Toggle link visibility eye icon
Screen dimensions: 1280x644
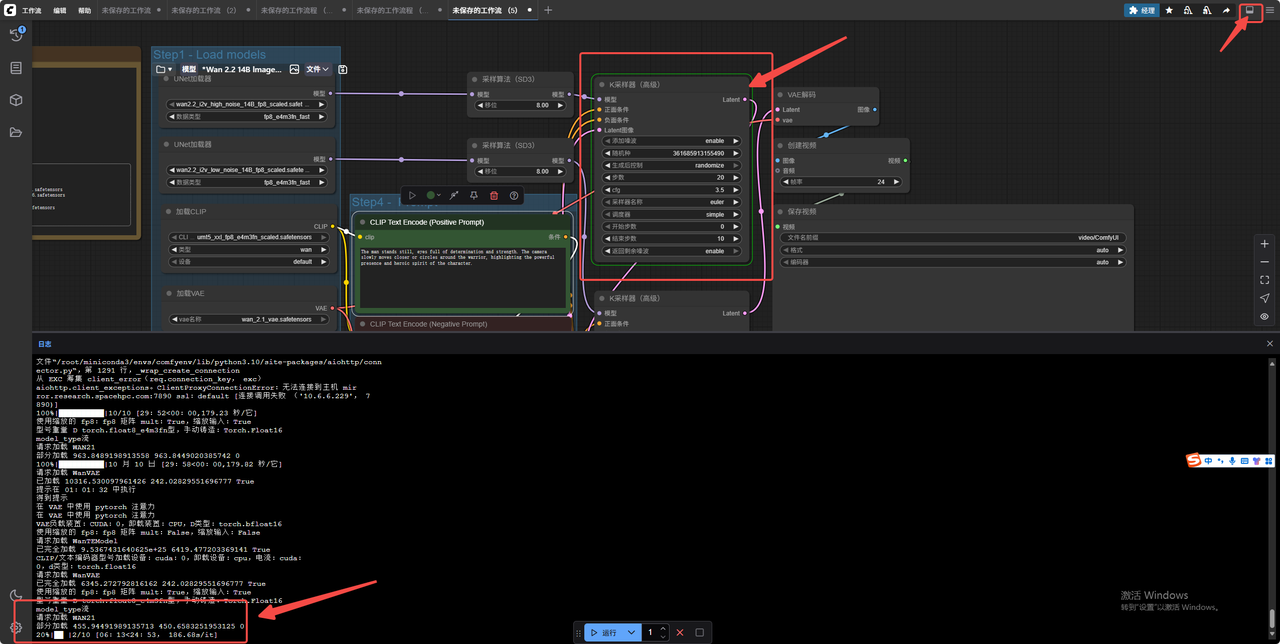click(x=1265, y=316)
